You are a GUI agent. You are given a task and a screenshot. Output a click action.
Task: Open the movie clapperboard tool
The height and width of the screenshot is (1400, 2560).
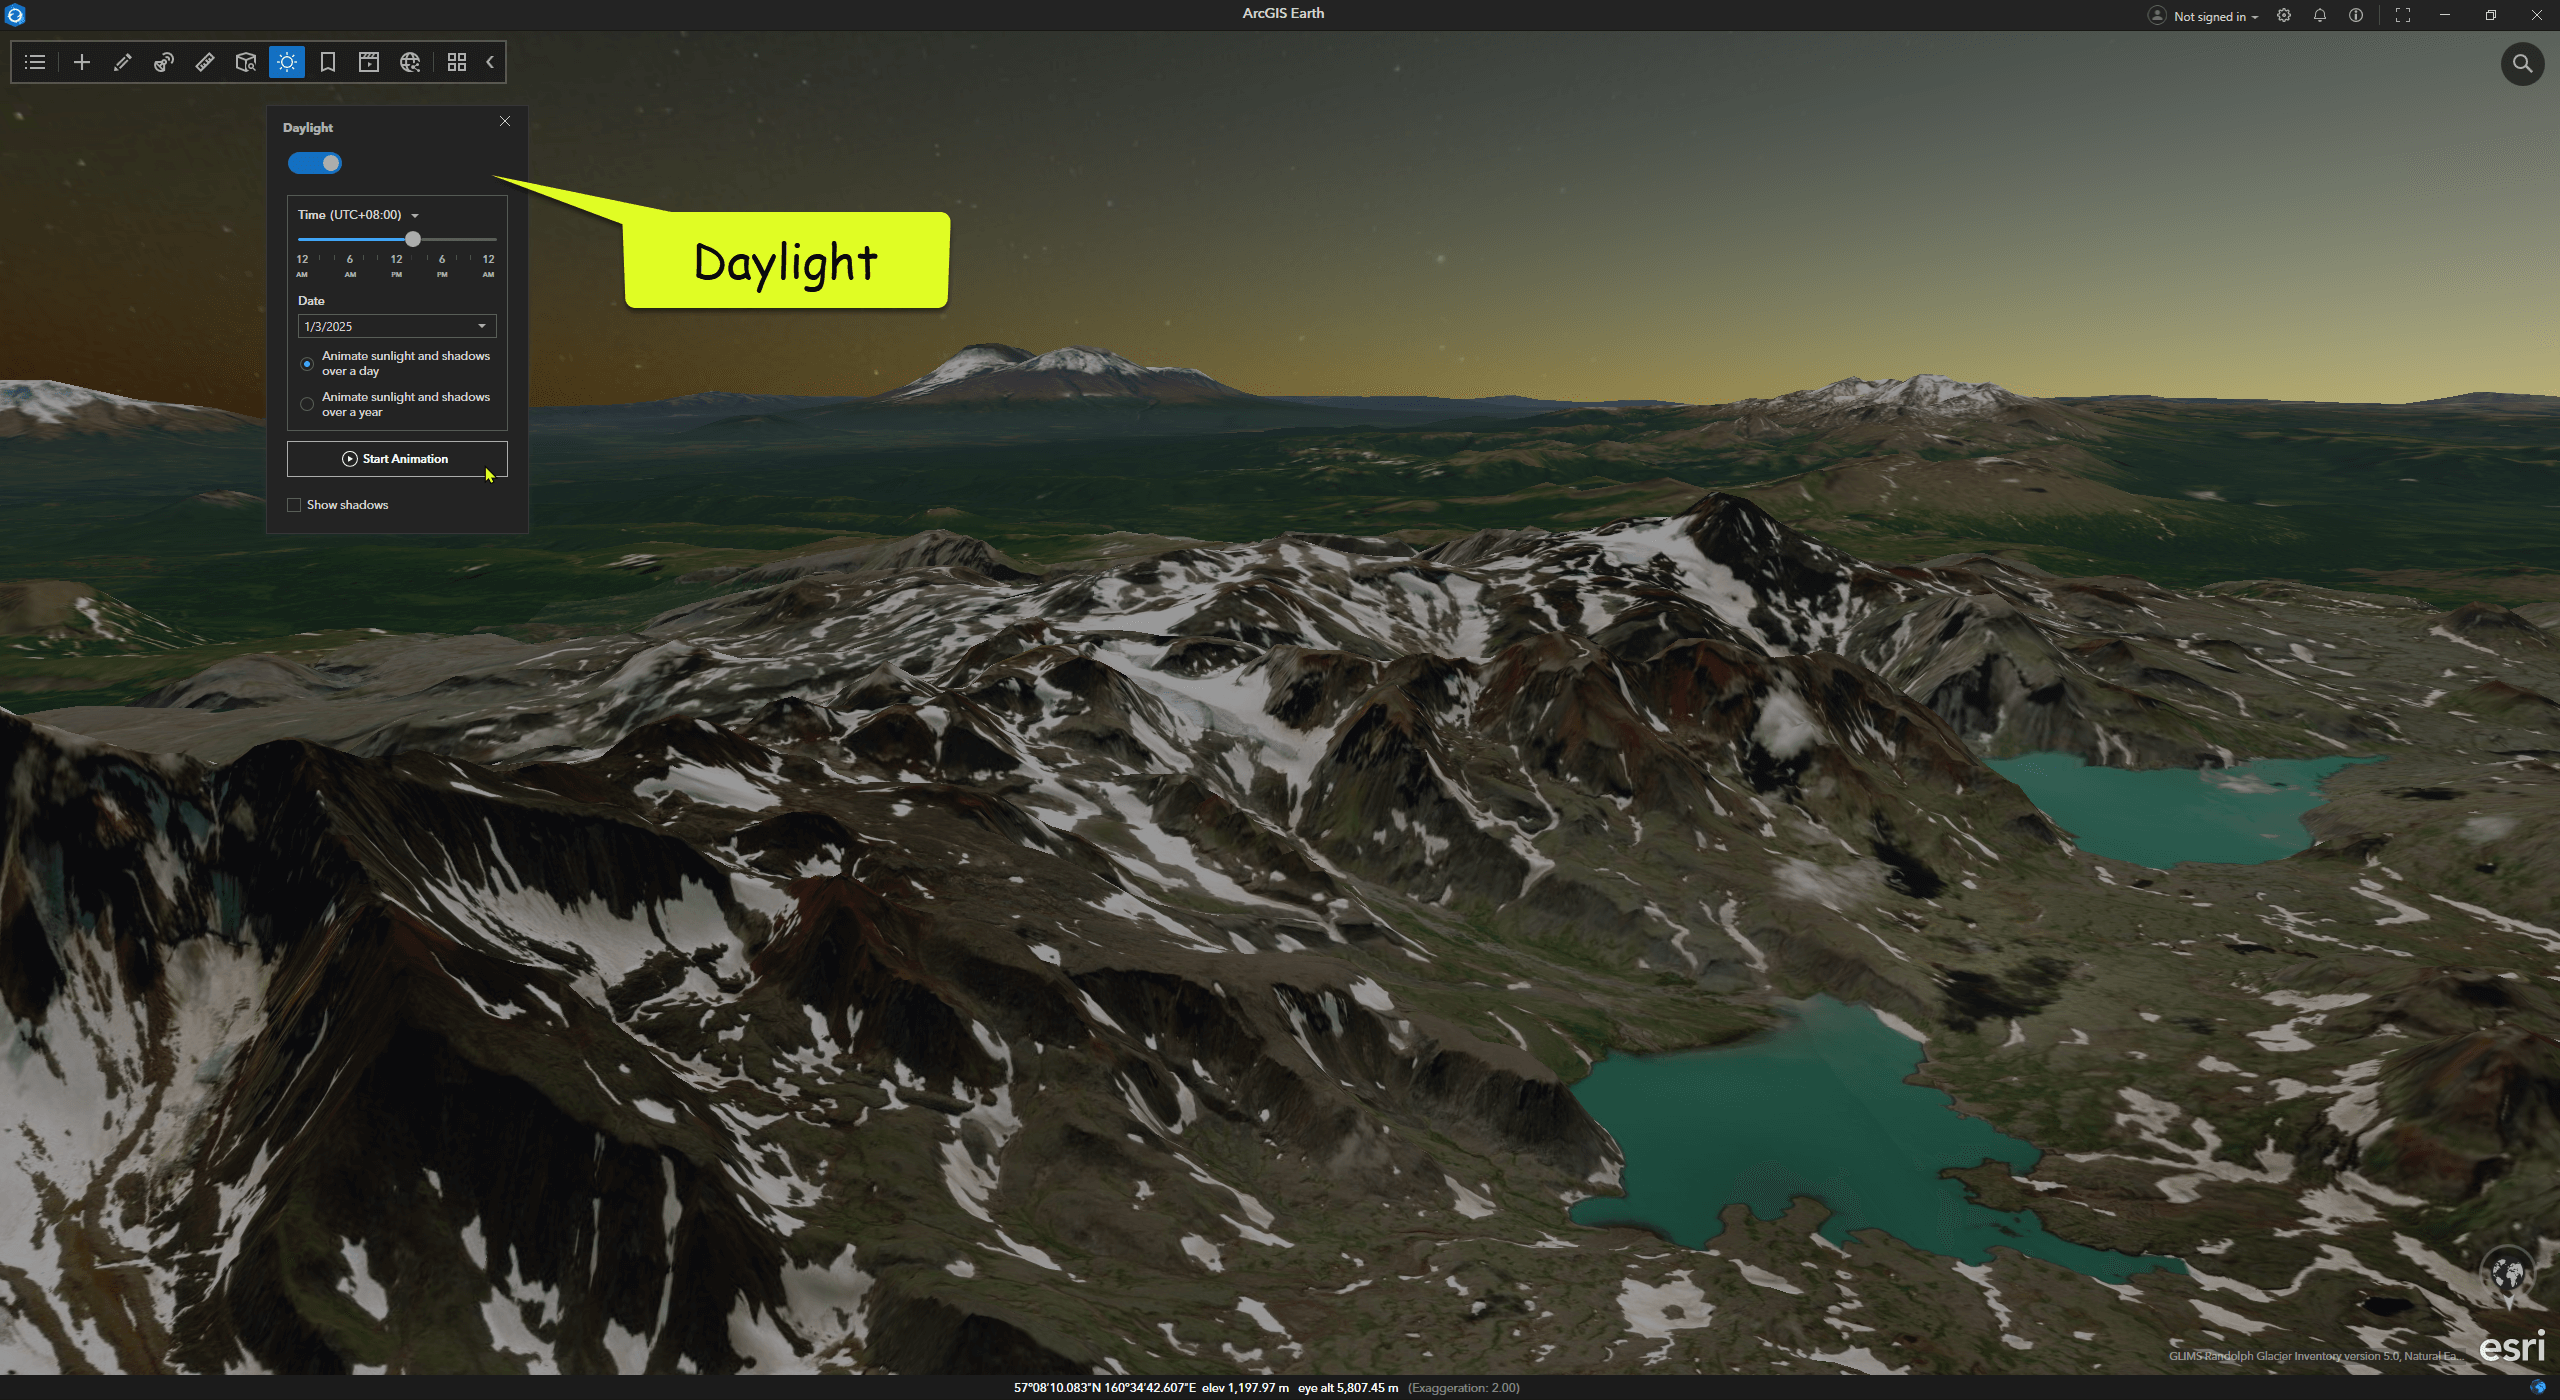click(369, 62)
